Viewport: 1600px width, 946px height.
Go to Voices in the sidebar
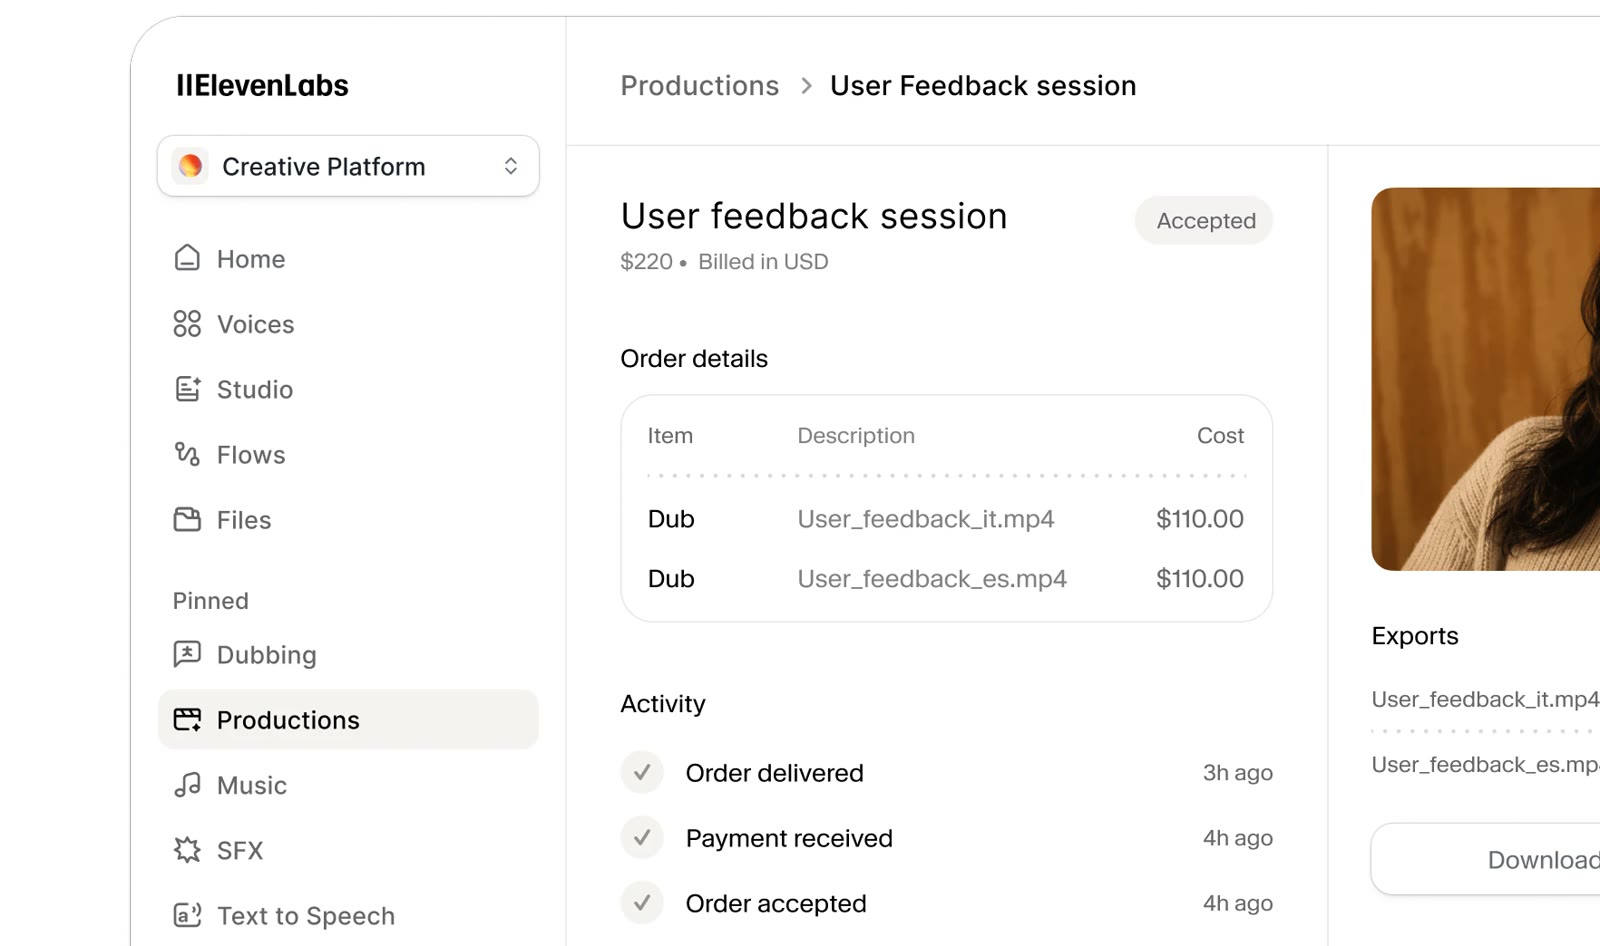click(x=348, y=323)
